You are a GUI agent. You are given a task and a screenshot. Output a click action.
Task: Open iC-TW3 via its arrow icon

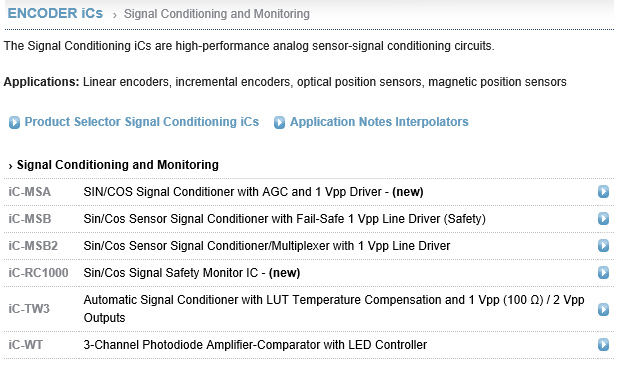(x=603, y=309)
